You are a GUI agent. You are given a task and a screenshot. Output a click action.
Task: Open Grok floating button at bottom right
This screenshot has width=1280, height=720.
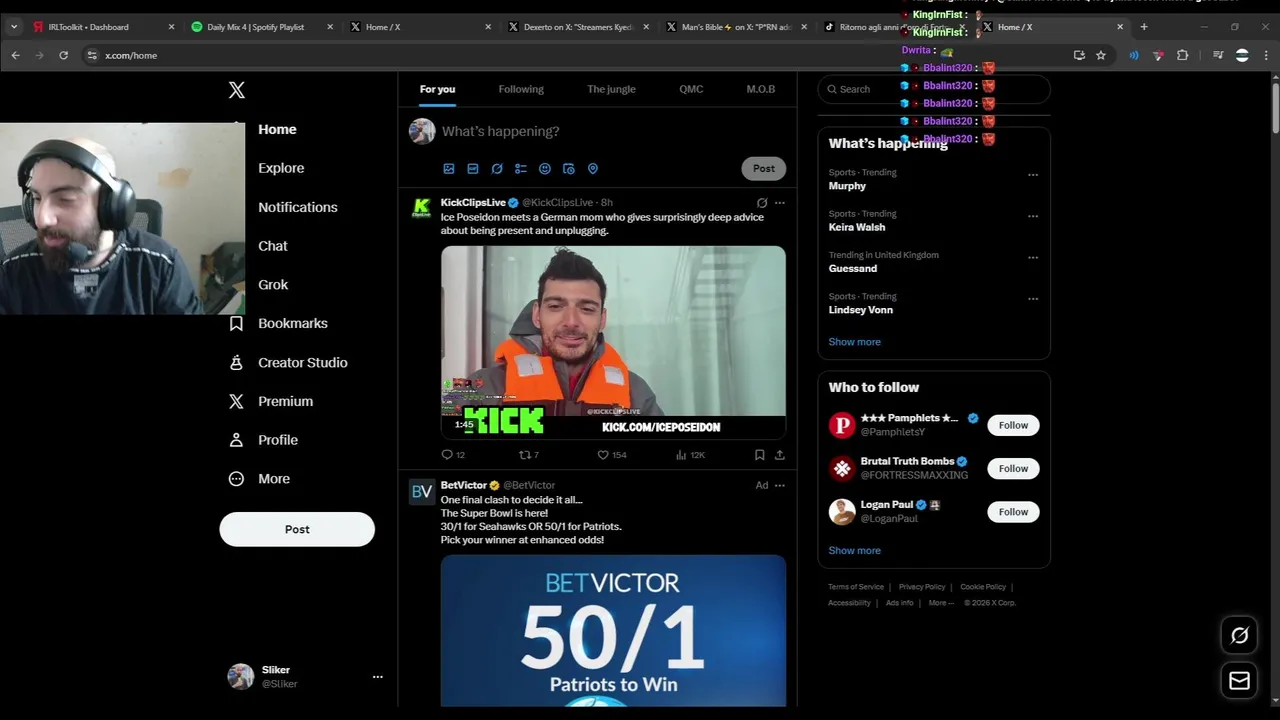(x=1239, y=635)
